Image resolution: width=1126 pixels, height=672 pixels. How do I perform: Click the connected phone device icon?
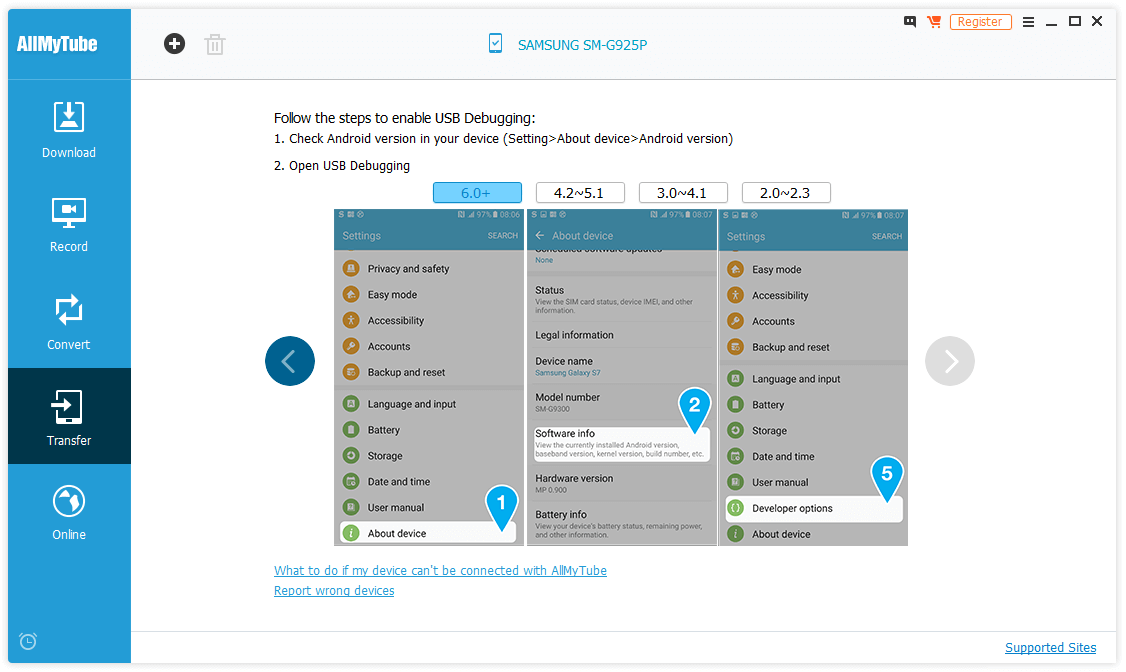[x=495, y=44]
